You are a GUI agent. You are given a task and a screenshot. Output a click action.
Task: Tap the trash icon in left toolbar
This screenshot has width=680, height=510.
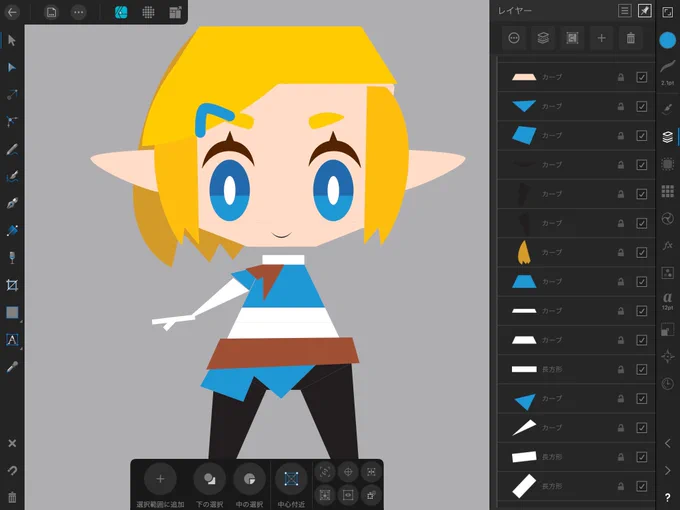pos(12,497)
